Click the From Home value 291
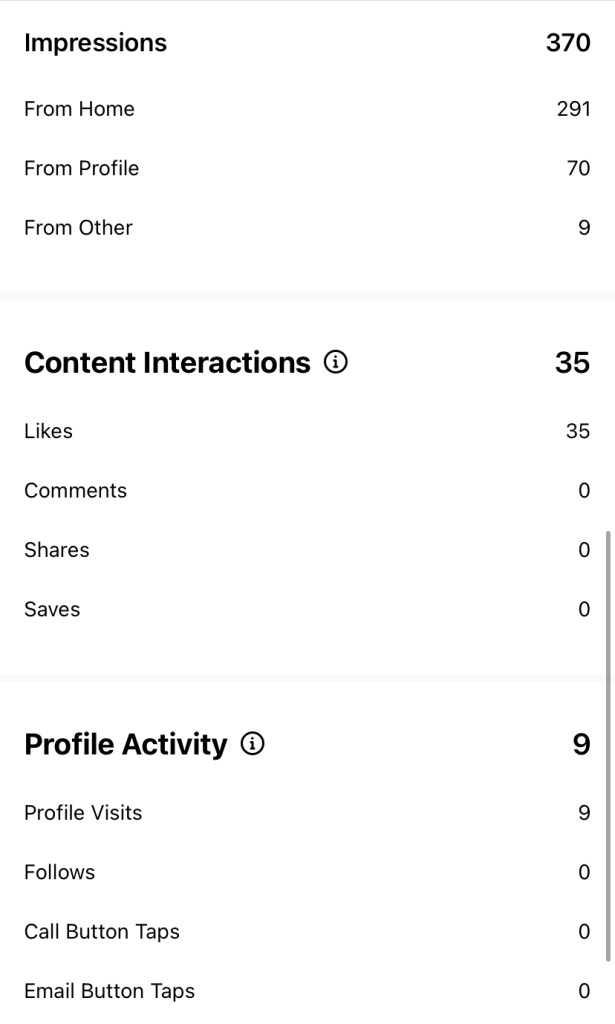 [x=573, y=109]
